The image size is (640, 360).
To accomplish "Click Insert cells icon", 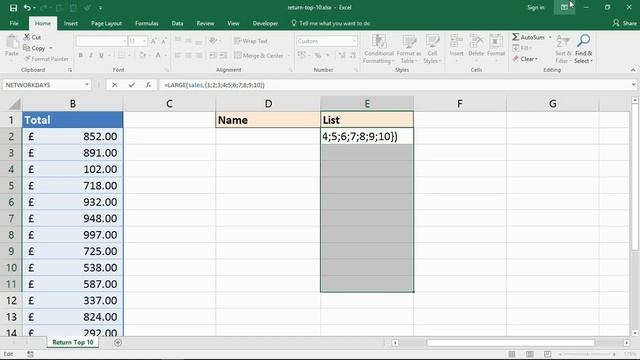I will click(x=456, y=41).
